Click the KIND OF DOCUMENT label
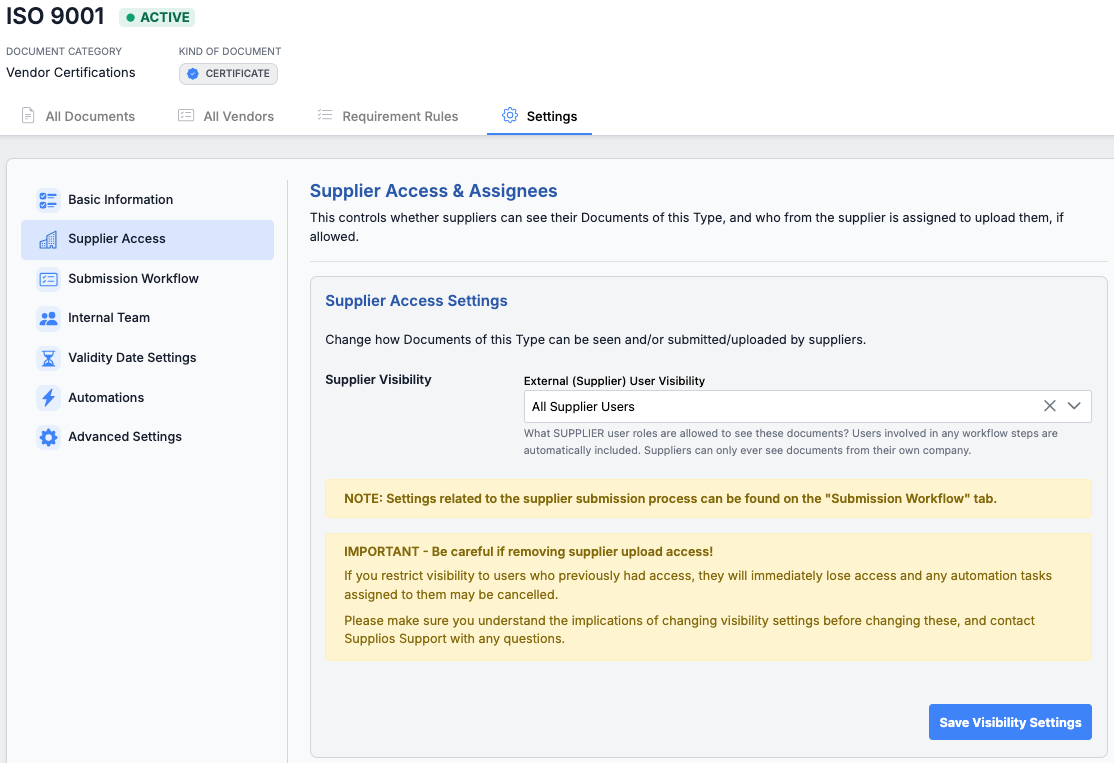The height and width of the screenshot is (763, 1114). [x=229, y=51]
